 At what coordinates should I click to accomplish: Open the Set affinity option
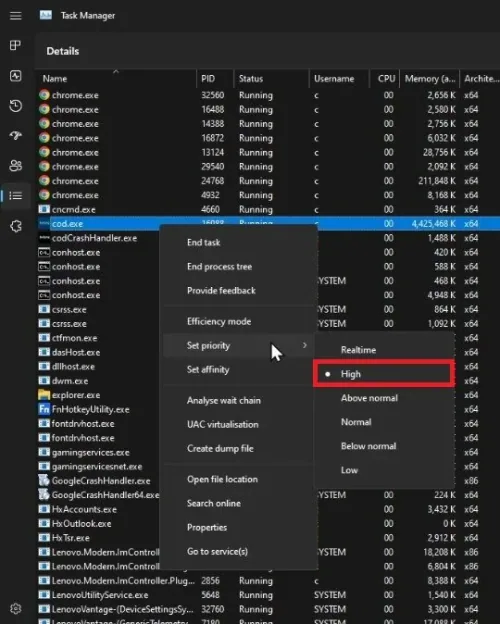click(239, 369)
